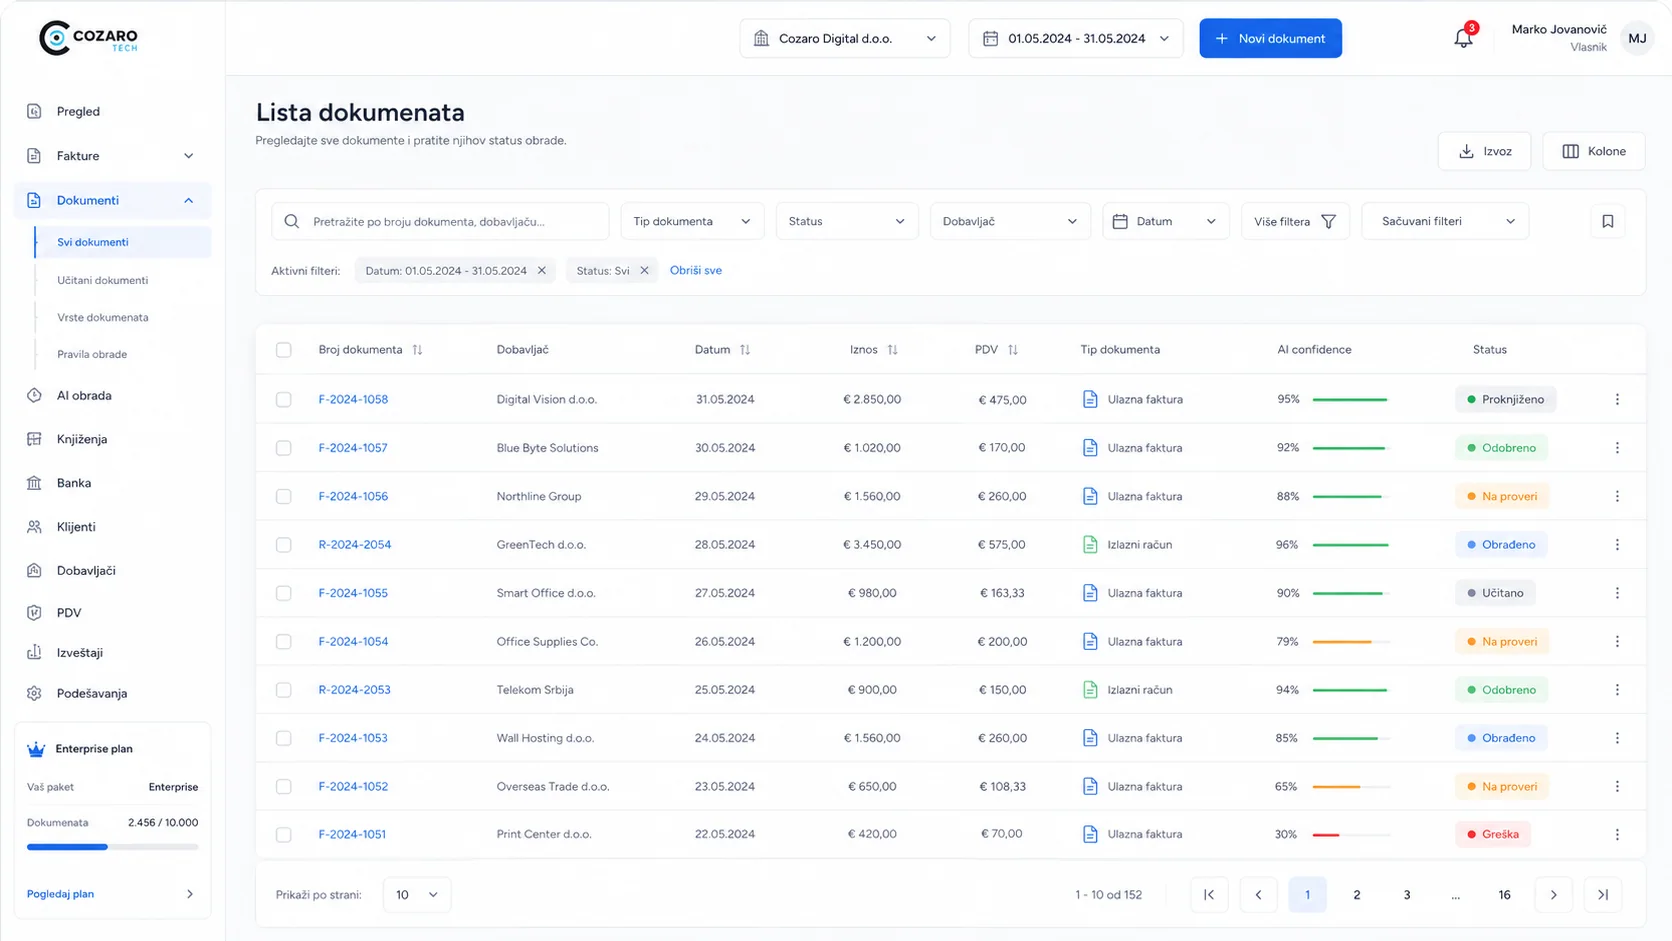
Task: Click the Dokumenata usage progress bar
Action: tap(112, 847)
